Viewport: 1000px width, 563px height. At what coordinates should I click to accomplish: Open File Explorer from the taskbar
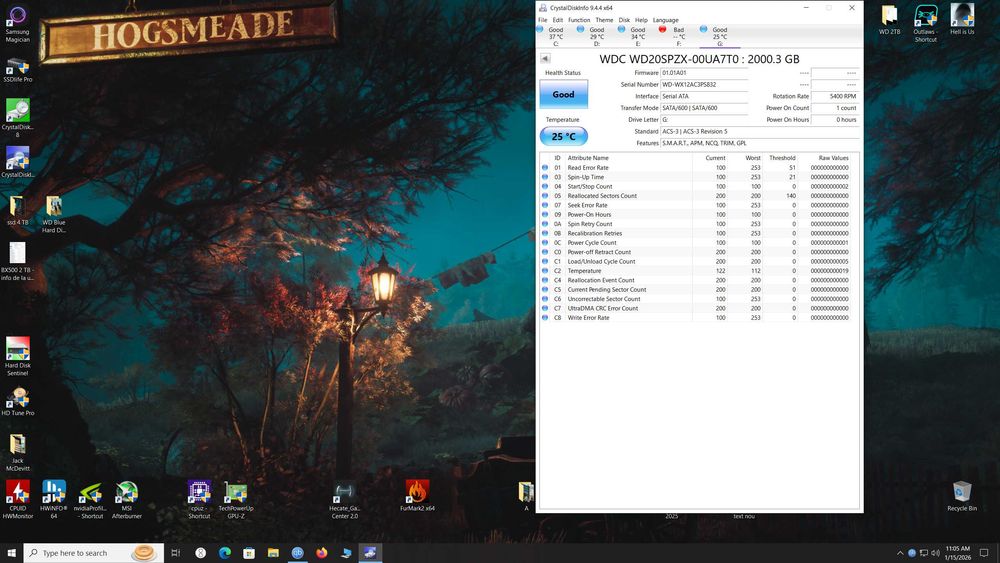click(x=273, y=553)
